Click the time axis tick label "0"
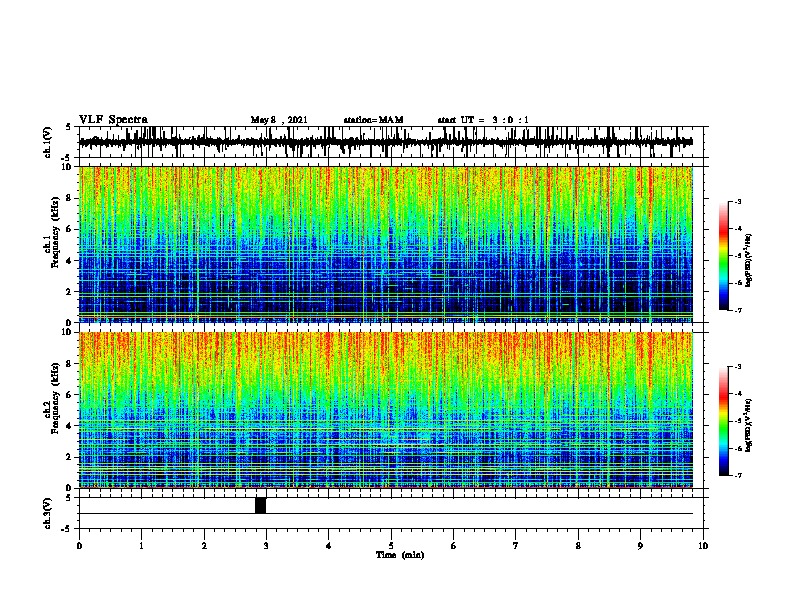 tap(79, 546)
